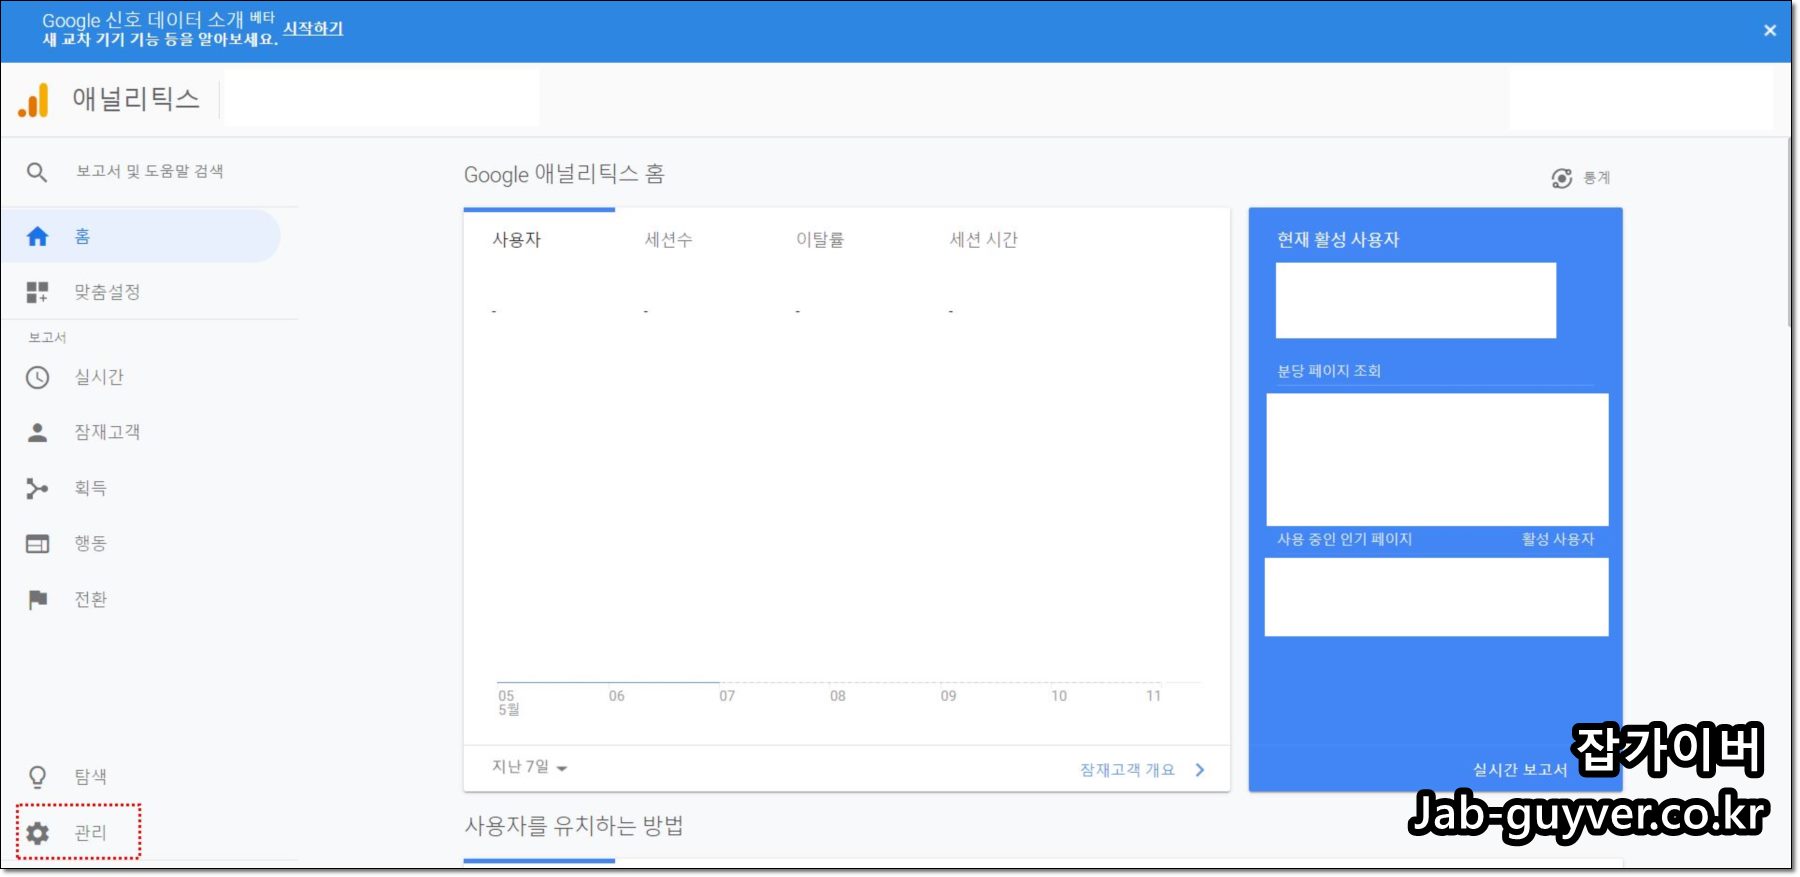
Task: Click the Realtime (실시간) clock icon
Action: (x=37, y=377)
